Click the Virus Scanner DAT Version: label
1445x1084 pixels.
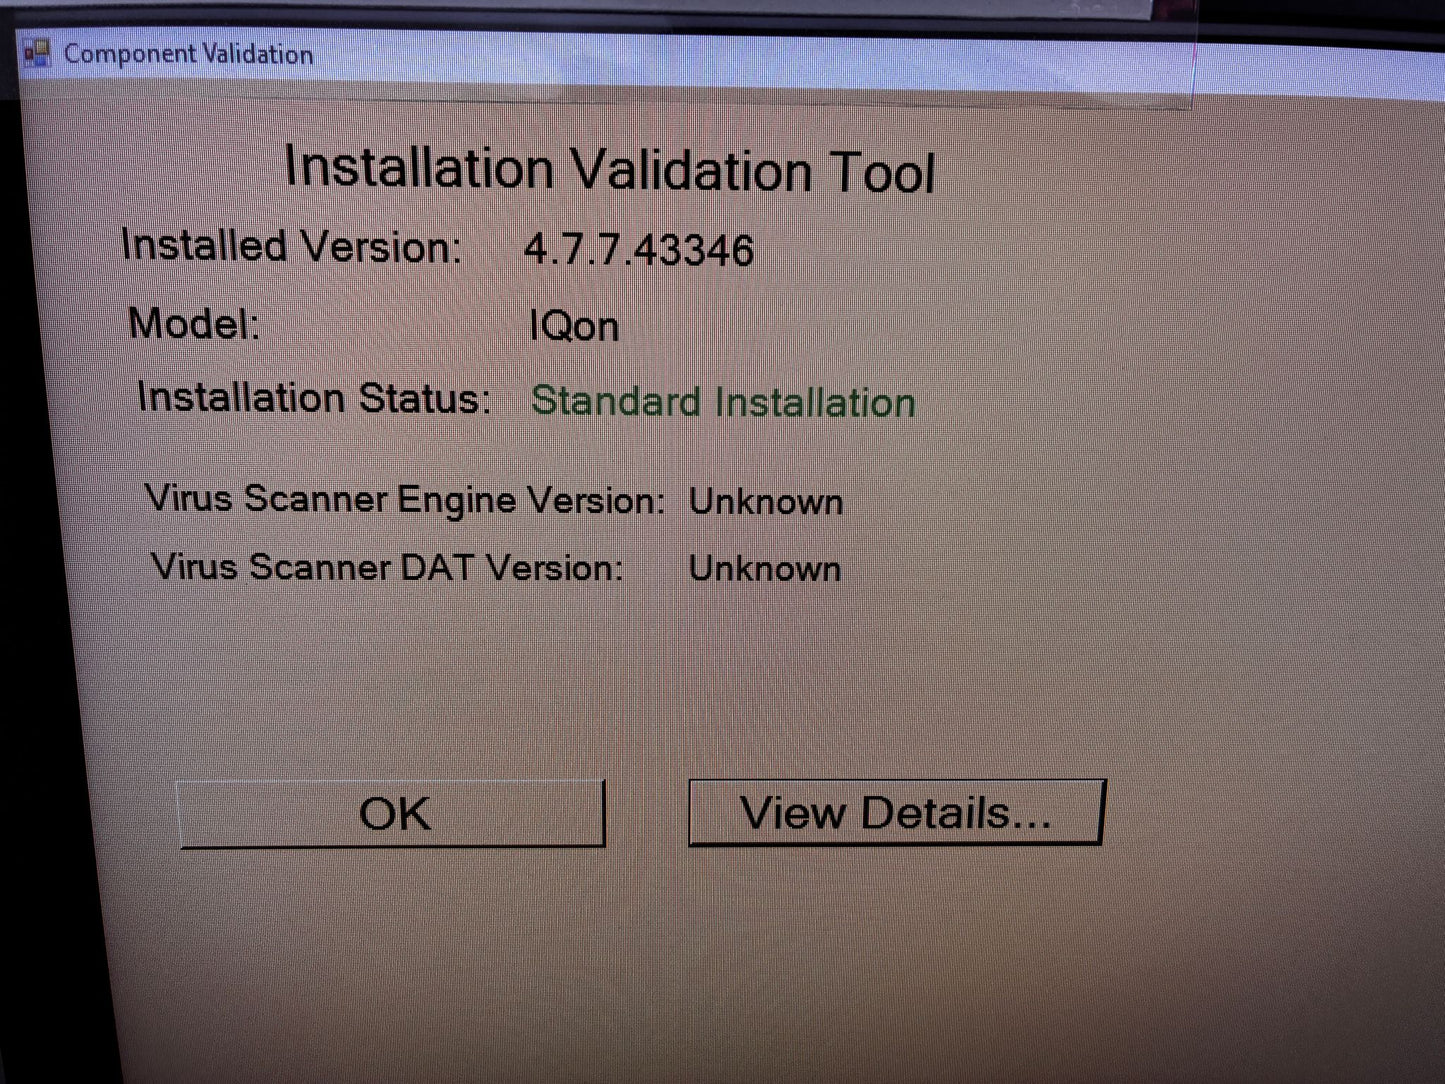coord(387,567)
